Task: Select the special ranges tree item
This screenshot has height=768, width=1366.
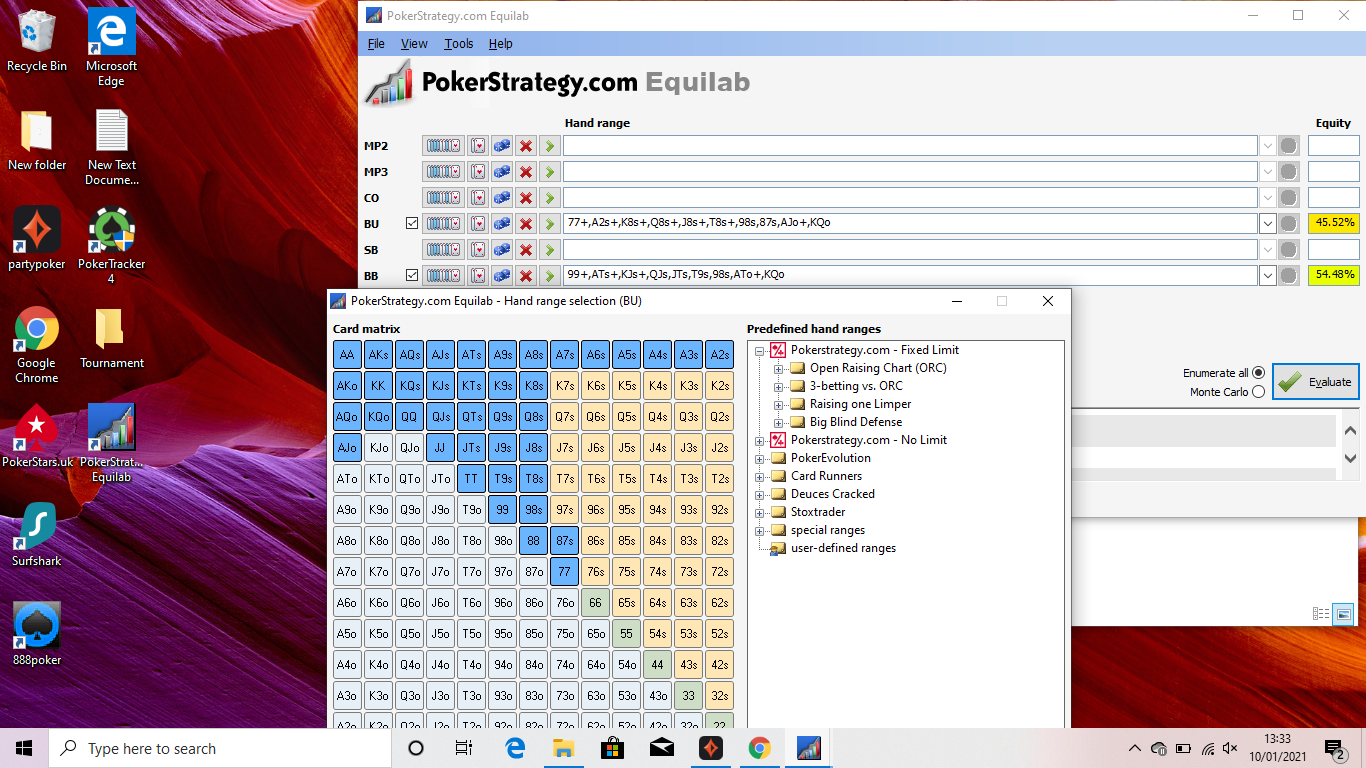Action: [828, 530]
